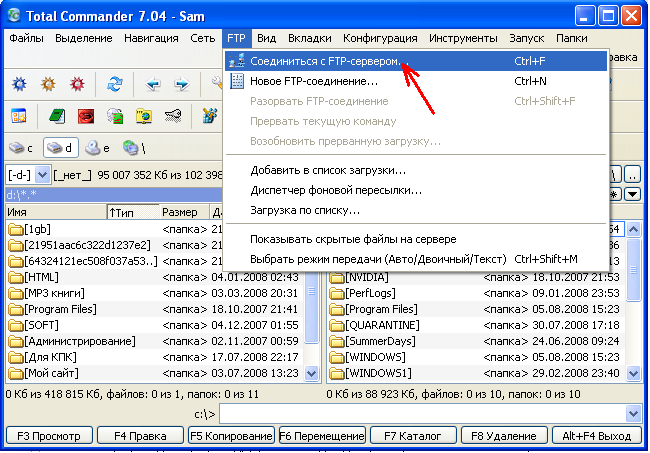Click the green notepad toolbar icon
Screen dimensions: 650x453
coord(56,116)
